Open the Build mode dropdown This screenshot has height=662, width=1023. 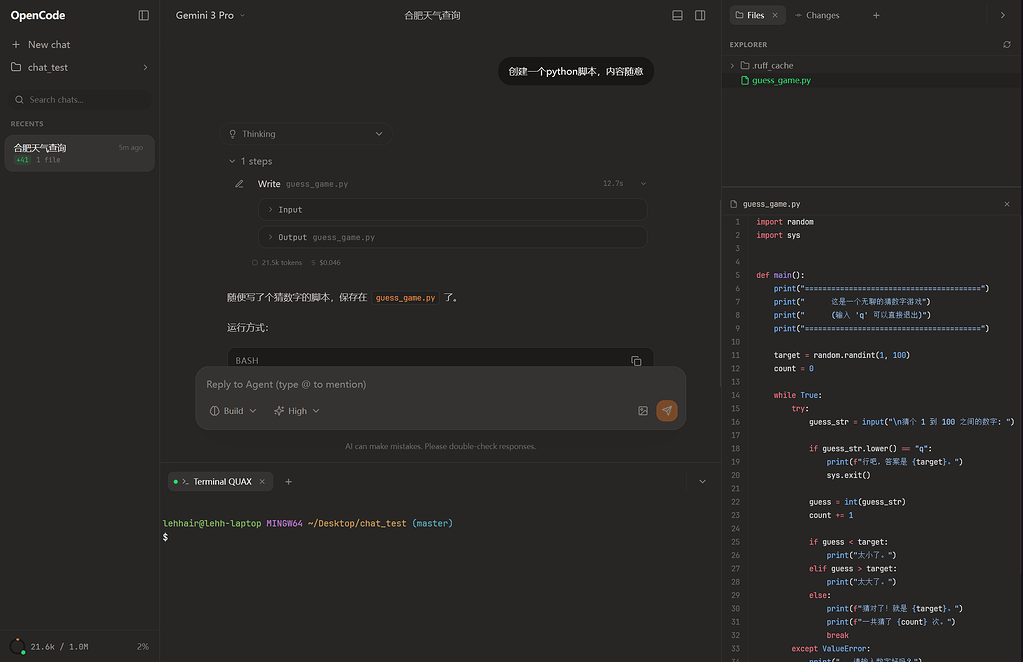[x=233, y=411]
